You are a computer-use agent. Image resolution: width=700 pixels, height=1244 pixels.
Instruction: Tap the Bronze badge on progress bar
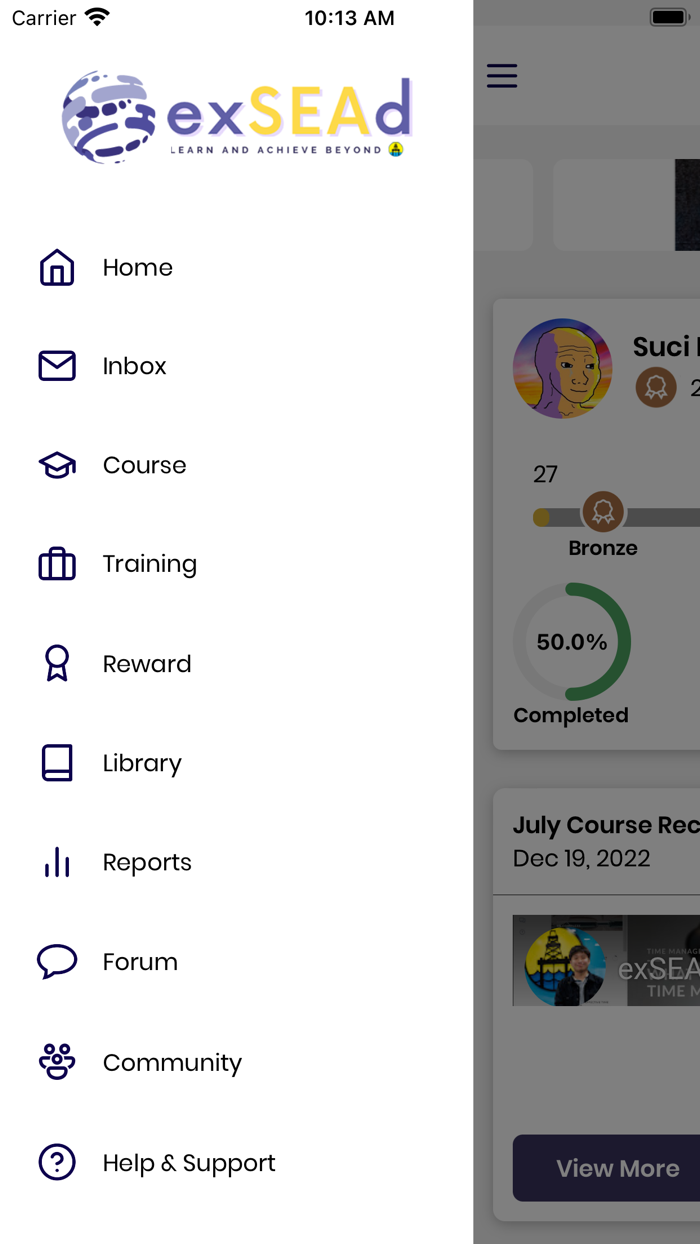(603, 513)
